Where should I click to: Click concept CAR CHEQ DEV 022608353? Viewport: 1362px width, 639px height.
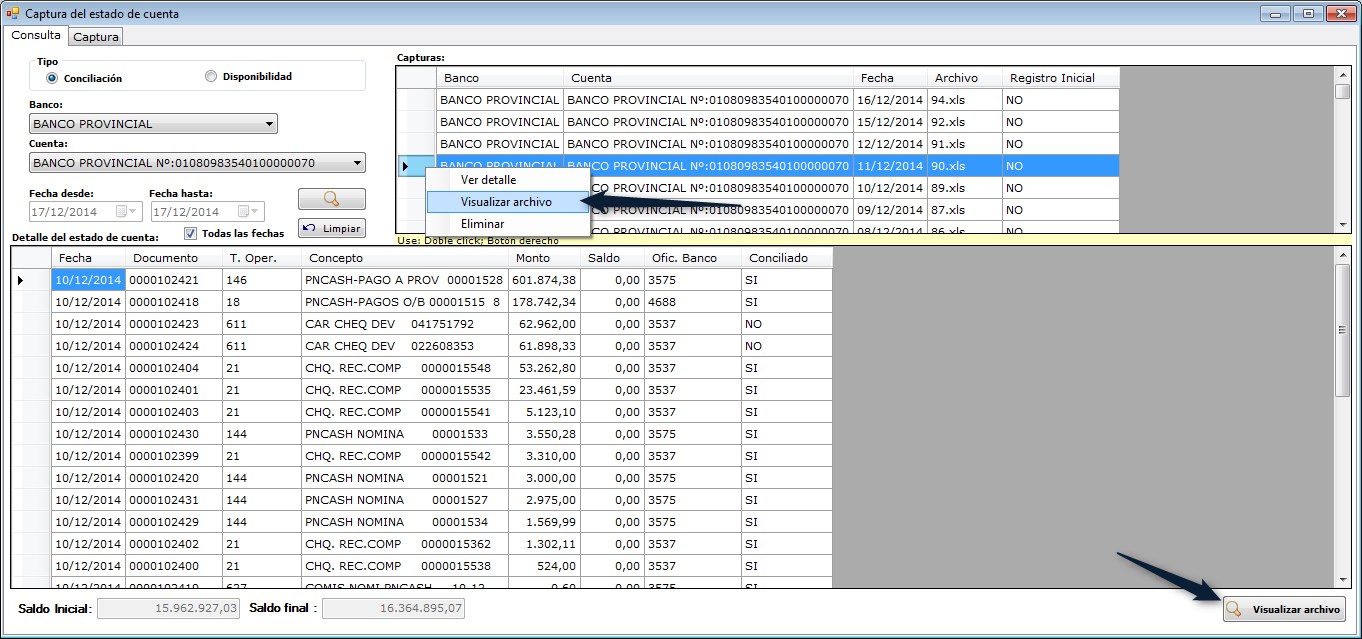point(405,346)
